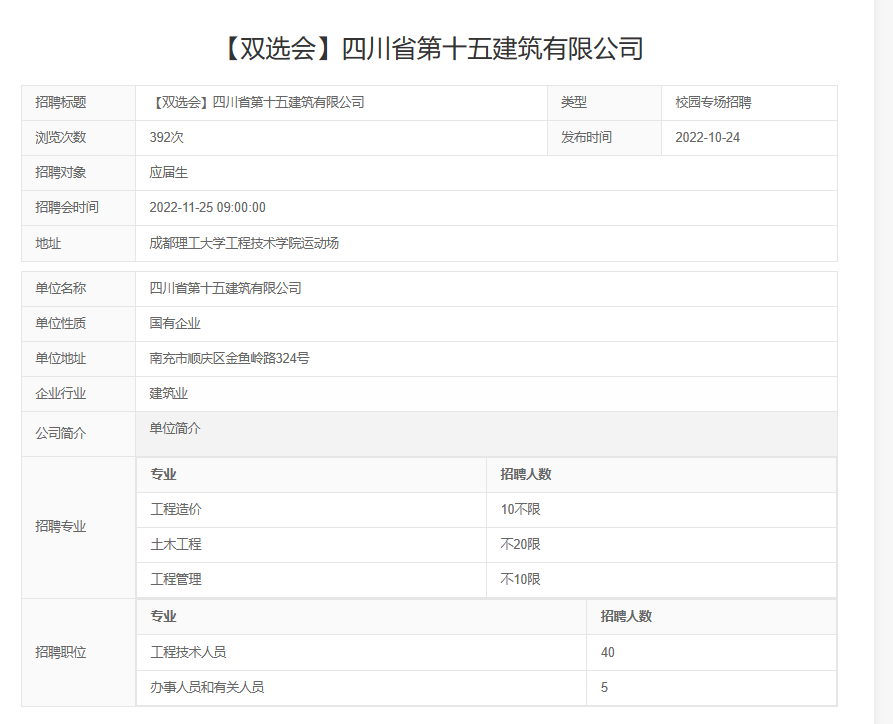
Task: Click the 392次 view count
Action: coord(166,137)
